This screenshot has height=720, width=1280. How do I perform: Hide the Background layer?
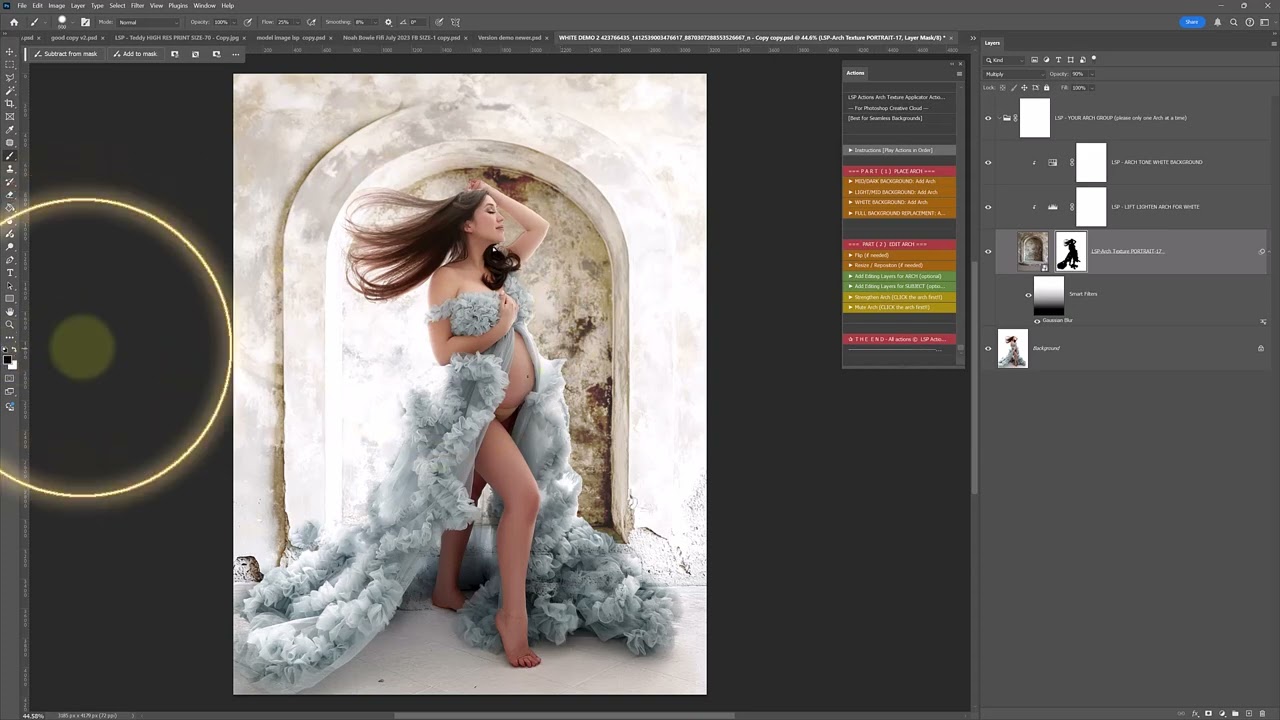click(x=988, y=348)
